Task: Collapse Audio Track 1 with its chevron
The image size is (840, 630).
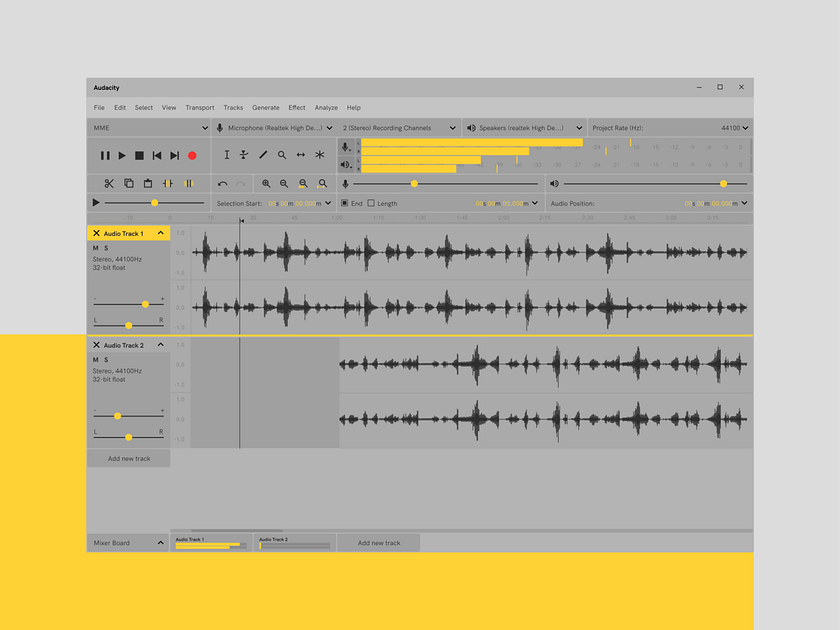Action: tap(160, 233)
